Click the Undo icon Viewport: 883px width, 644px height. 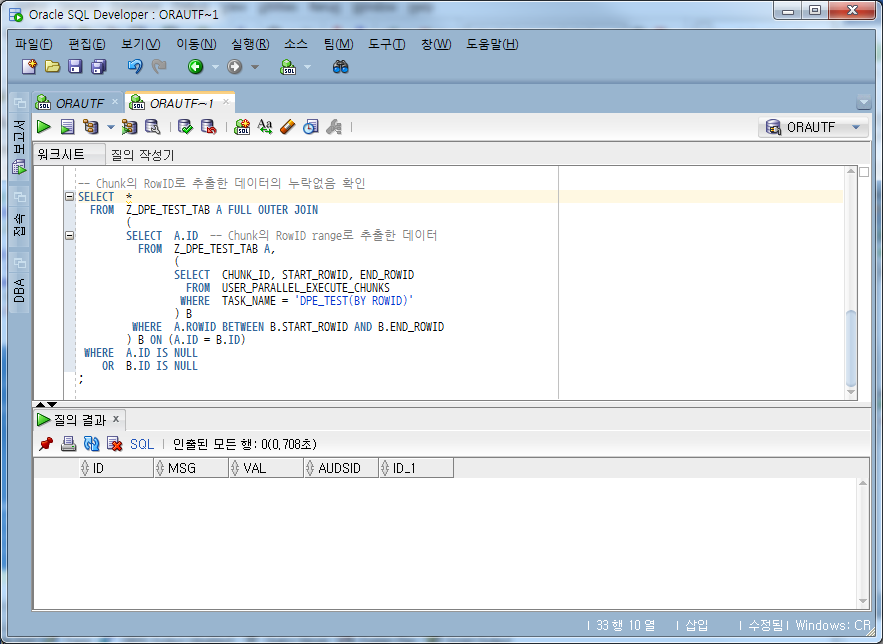(x=135, y=67)
